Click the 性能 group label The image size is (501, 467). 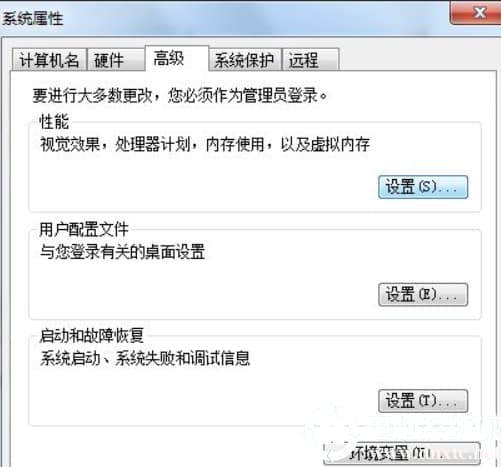tap(54, 121)
